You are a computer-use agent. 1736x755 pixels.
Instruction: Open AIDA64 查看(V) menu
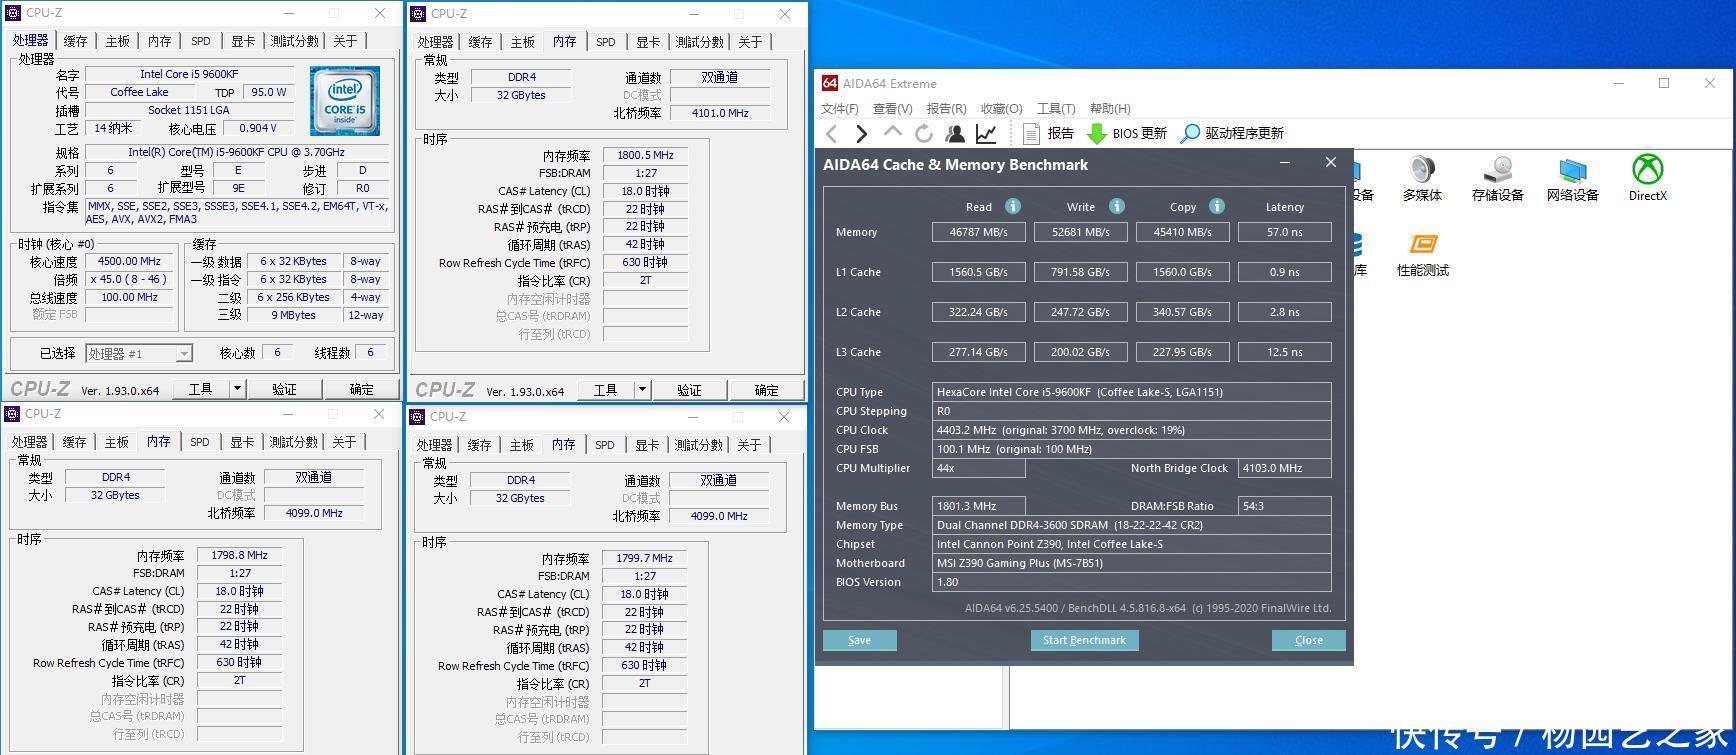[892, 108]
